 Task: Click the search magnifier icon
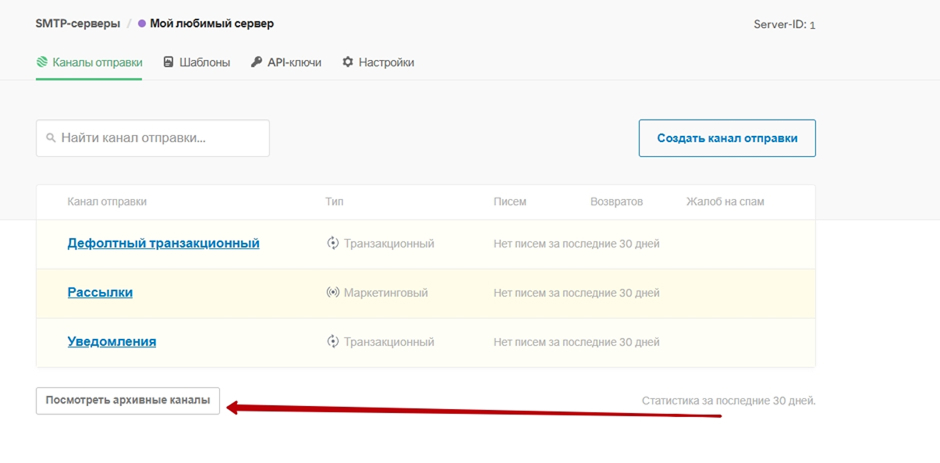51,139
